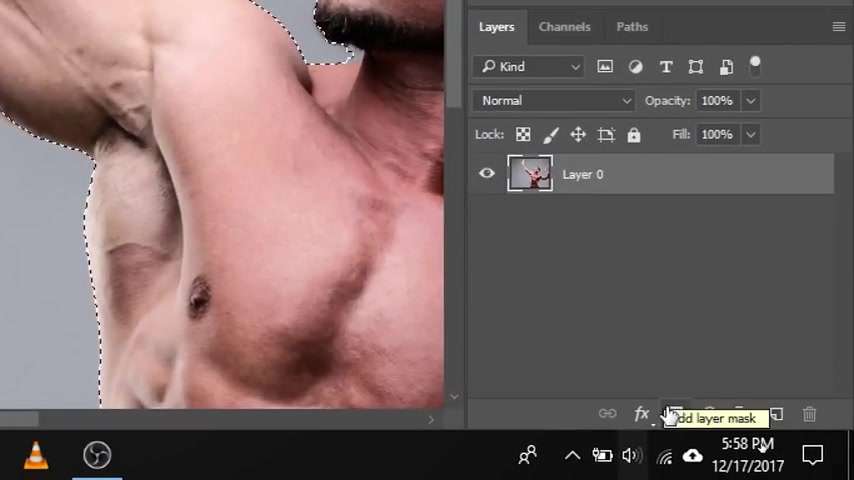The height and width of the screenshot is (480, 854).
Task: Open the volume control tray icon
Action: tap(632, 455)
